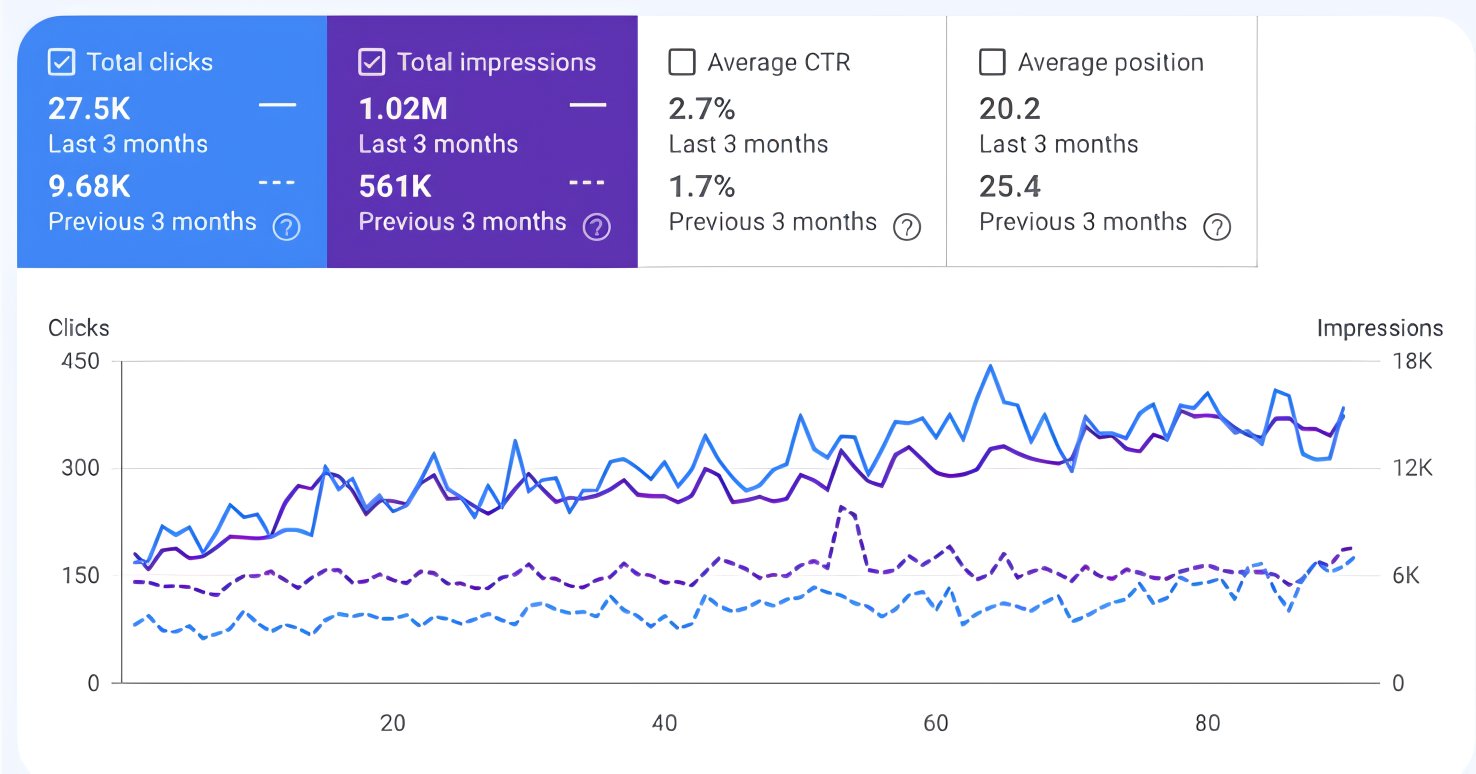Click the clicks peak near day 64
The image size is (1476, 774).
[990, 366]
